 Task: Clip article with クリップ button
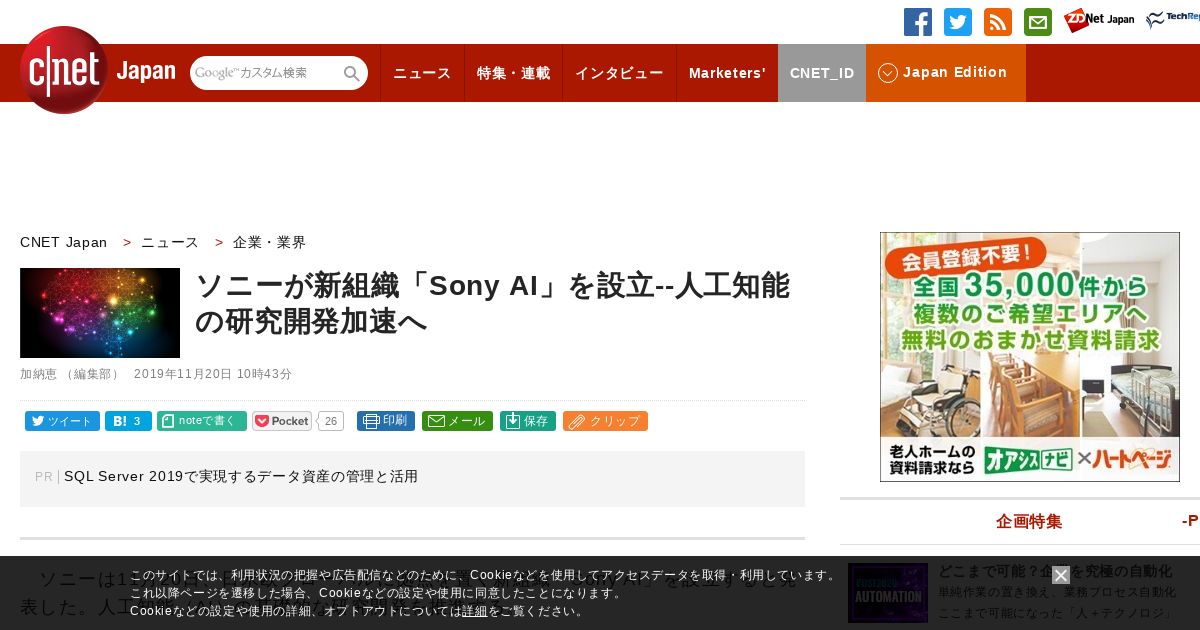(x=605, y=421)
